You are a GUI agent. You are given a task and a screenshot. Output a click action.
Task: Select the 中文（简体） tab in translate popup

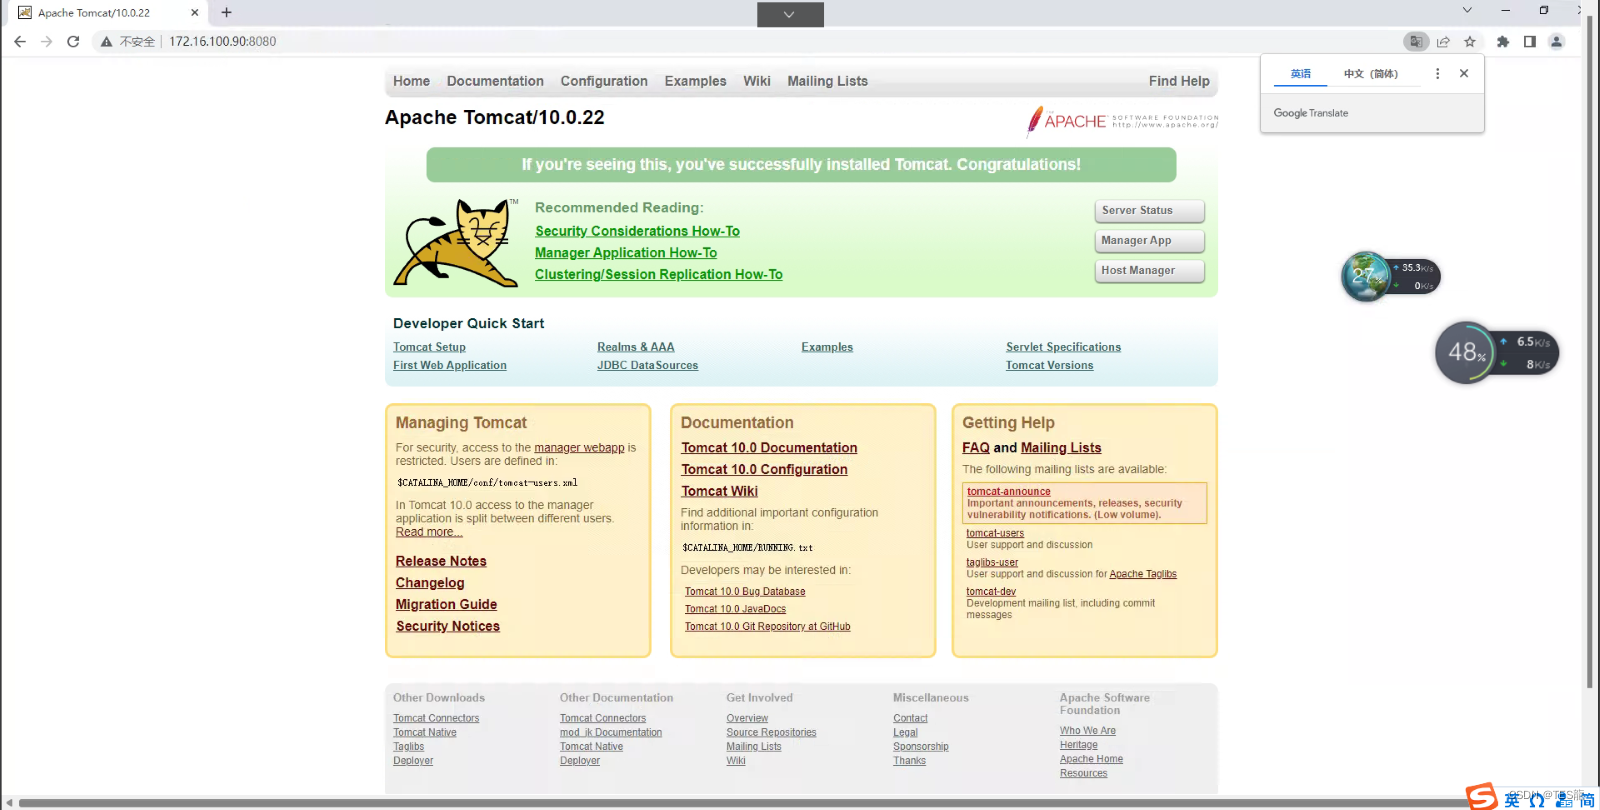point(1371,74)
